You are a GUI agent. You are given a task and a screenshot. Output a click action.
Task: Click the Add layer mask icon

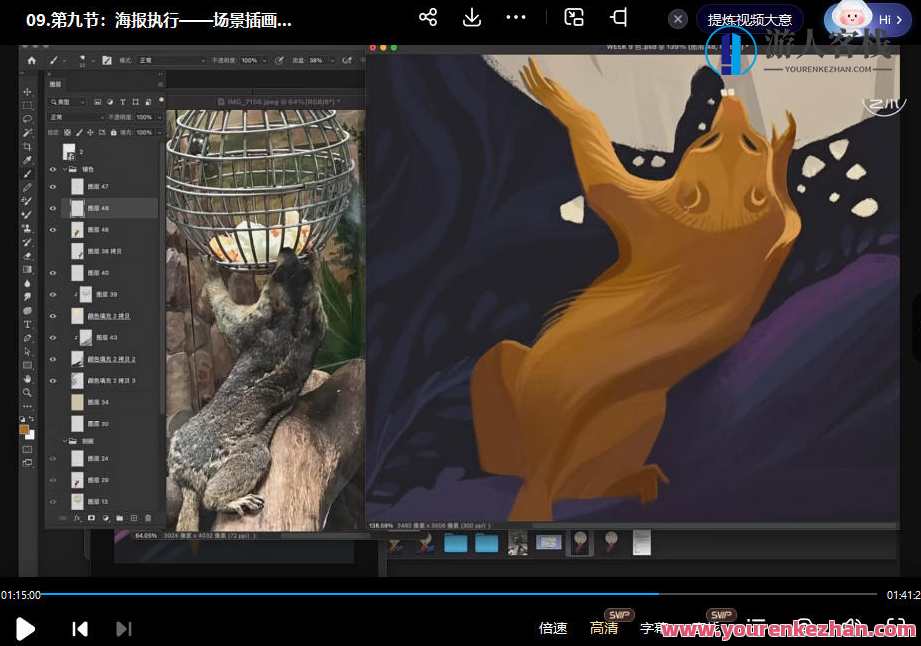(91, 518)
